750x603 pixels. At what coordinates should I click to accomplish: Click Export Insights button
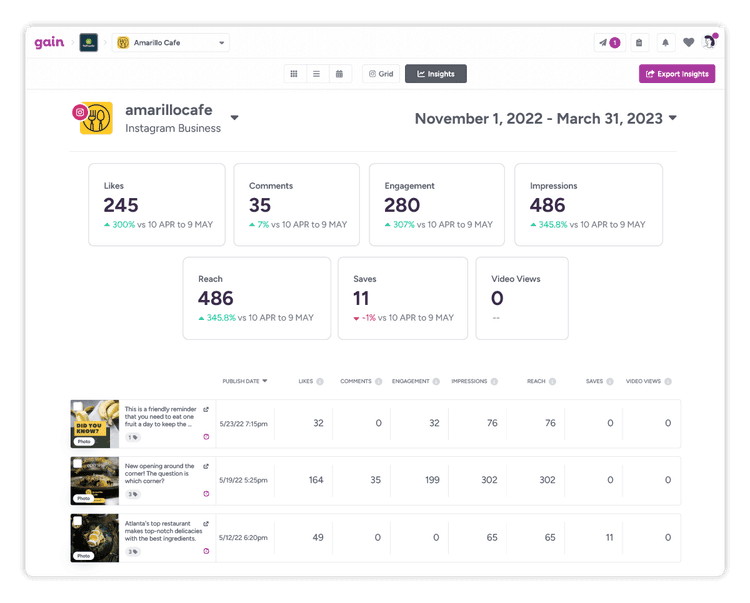(677, 74)
